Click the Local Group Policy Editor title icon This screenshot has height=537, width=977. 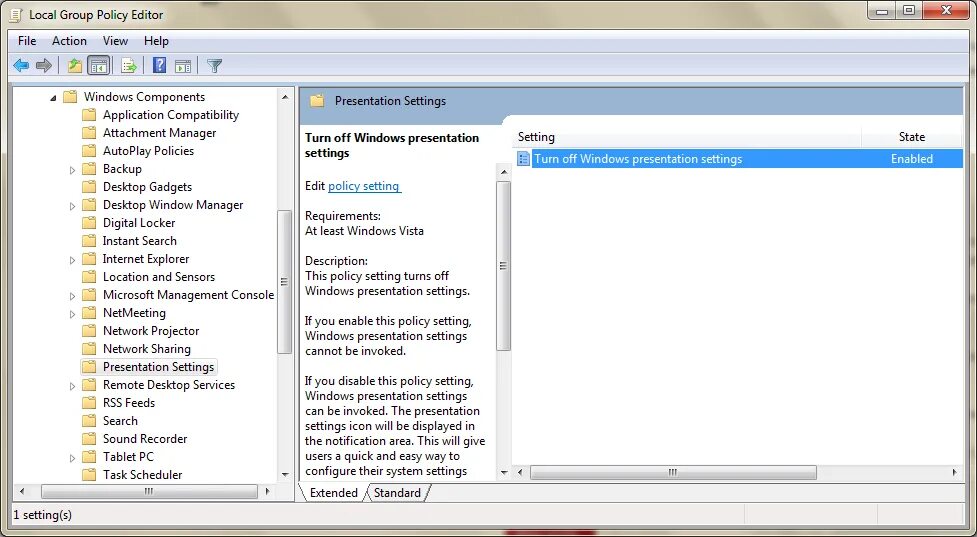tap(18, 14)
